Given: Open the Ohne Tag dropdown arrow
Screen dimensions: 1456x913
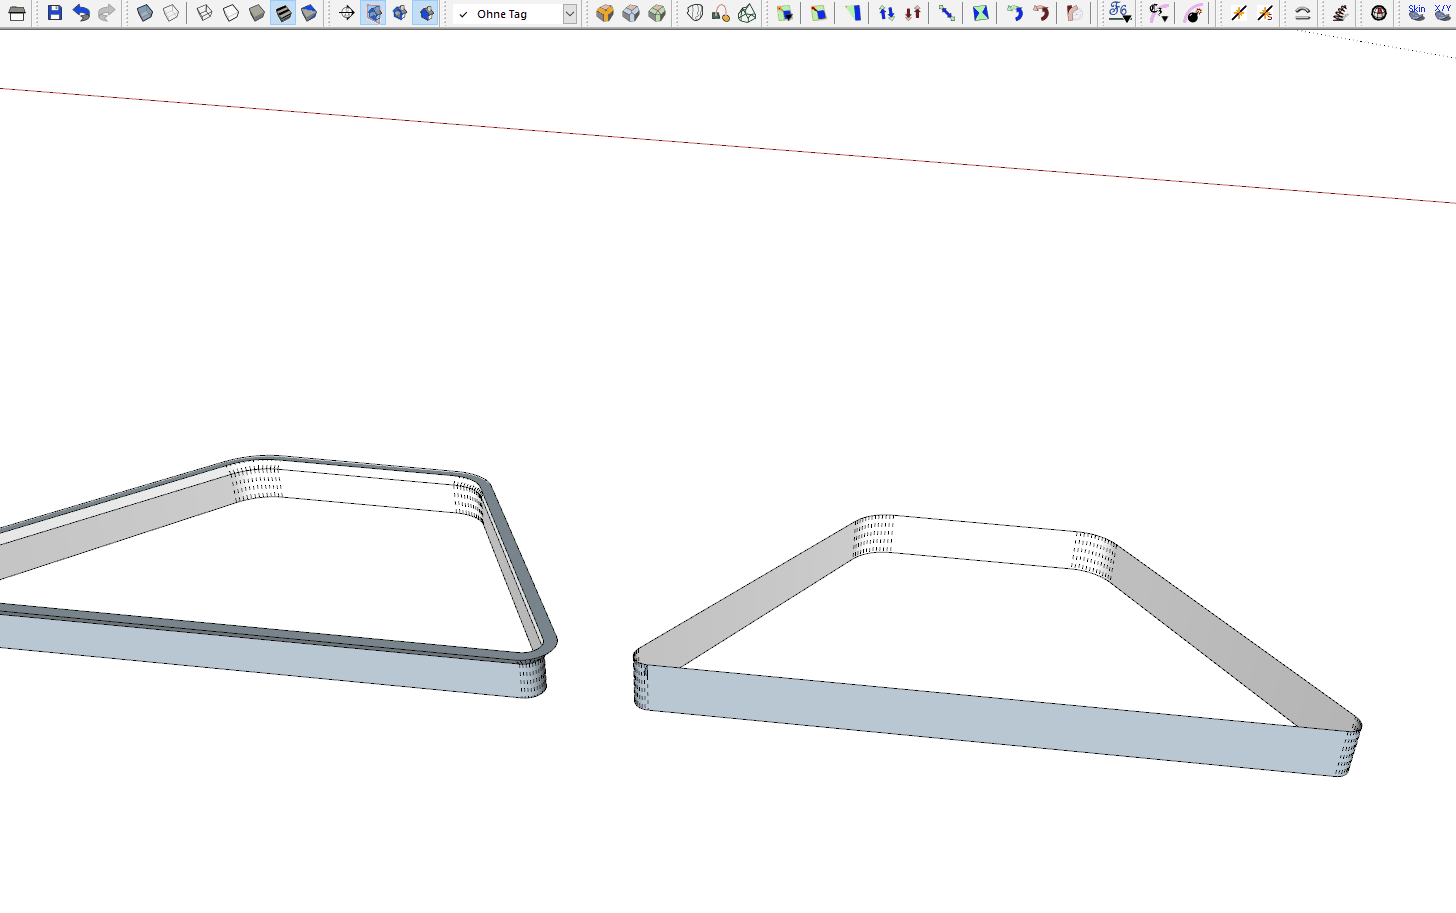Looking at the screenshot, I should pyautogui.click(x=569, y=14).
